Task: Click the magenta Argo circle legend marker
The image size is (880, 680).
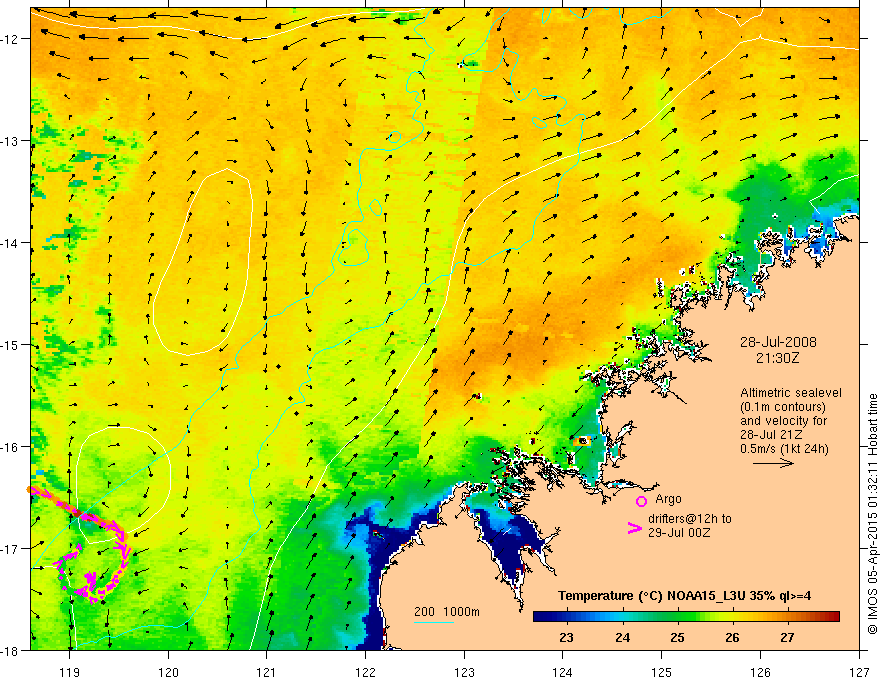Action: (641, 501)
